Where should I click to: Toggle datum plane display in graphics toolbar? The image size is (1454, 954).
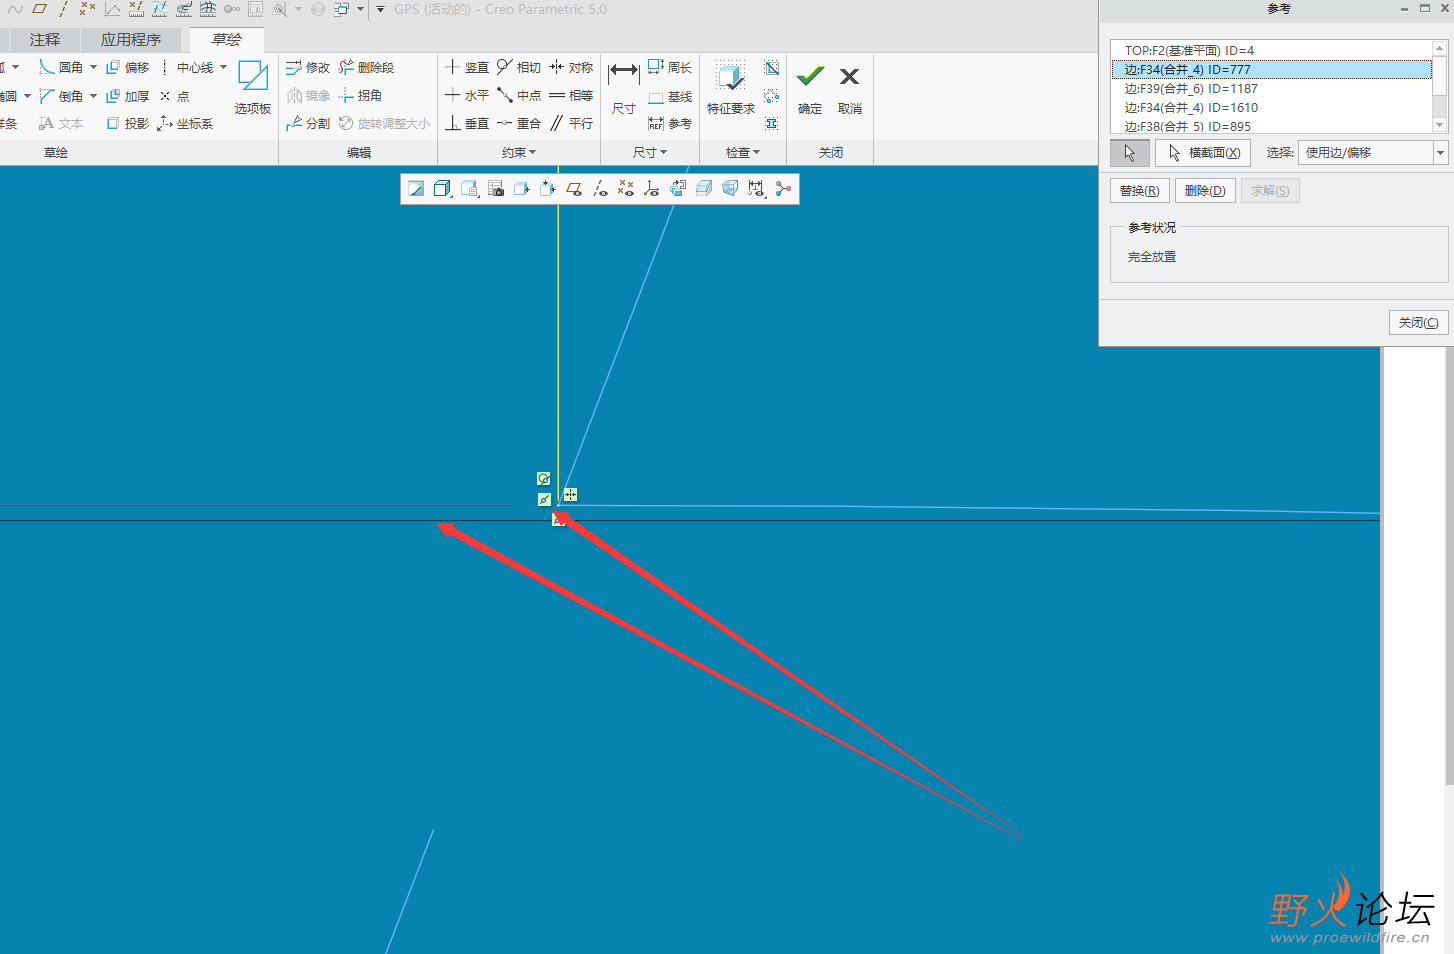574,189
